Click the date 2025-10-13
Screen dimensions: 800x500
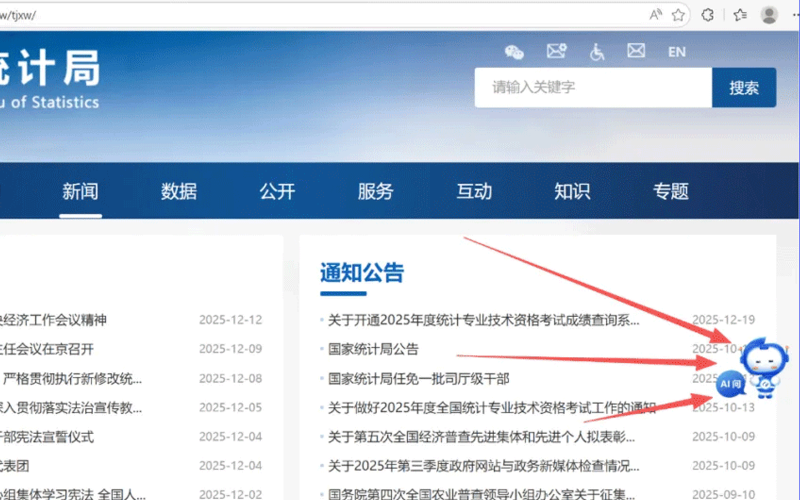coord(723,408)
